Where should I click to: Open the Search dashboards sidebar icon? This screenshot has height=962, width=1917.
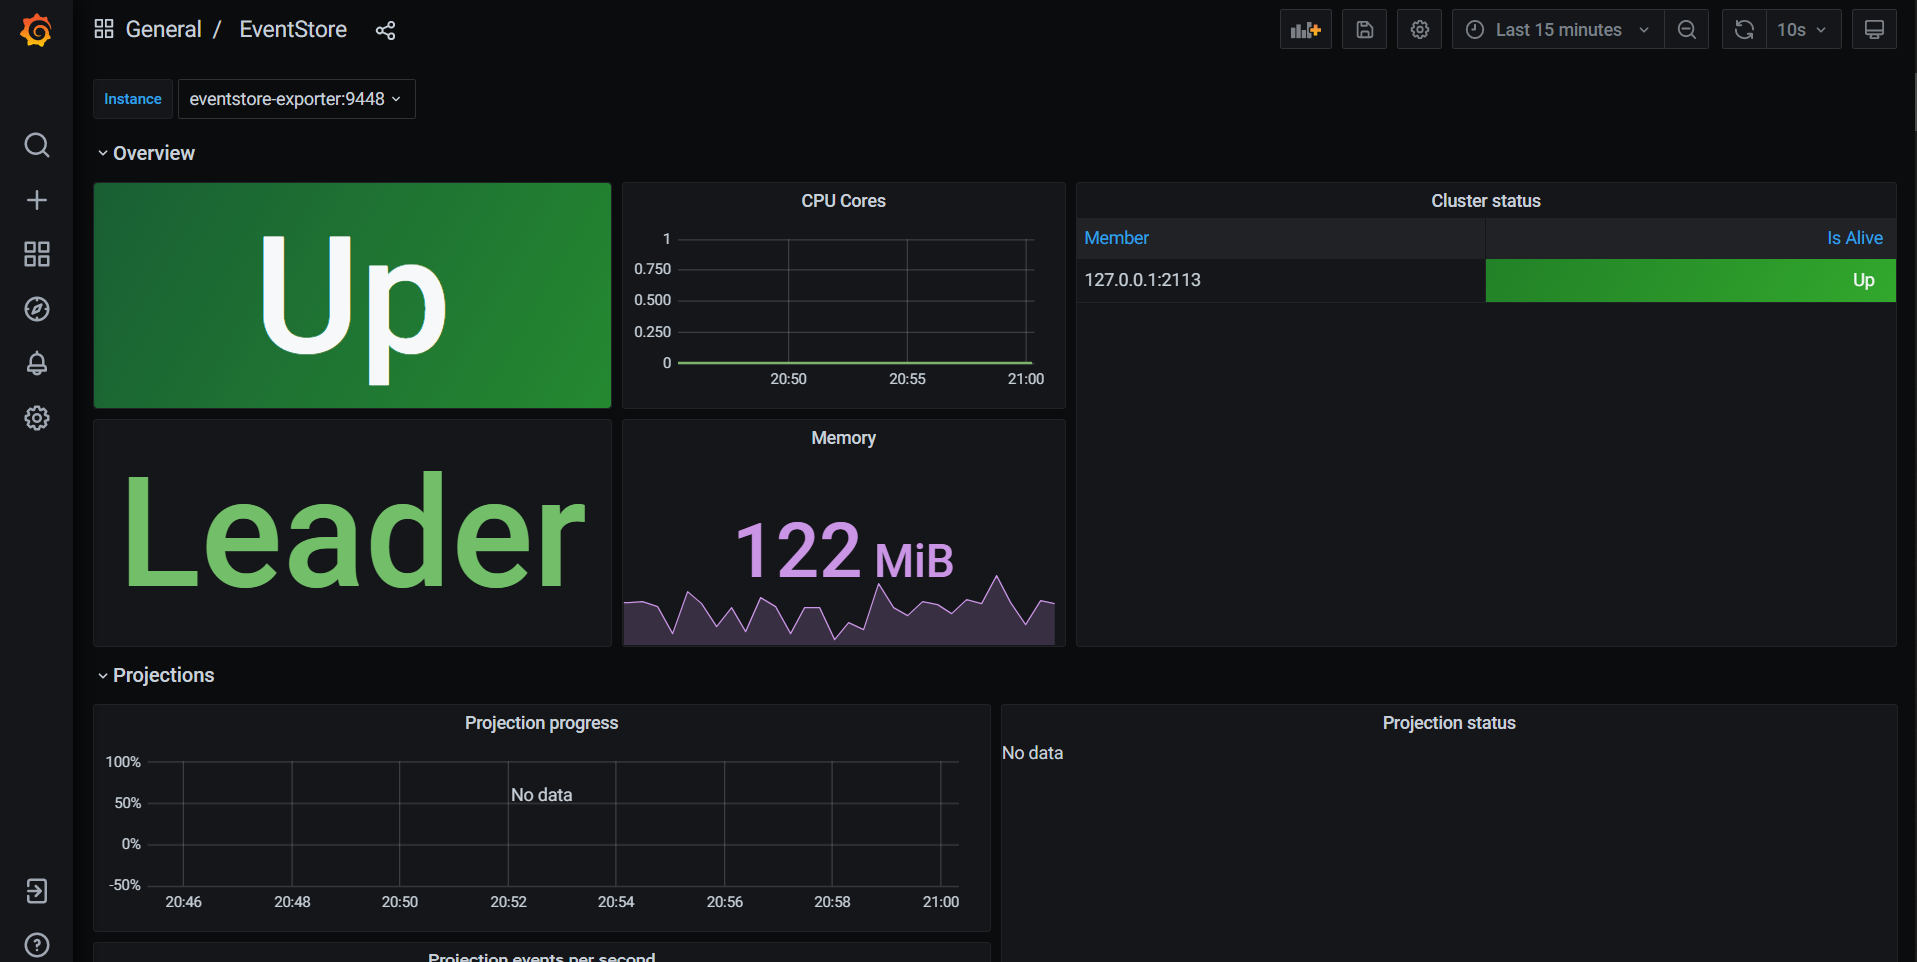[37, 145]
